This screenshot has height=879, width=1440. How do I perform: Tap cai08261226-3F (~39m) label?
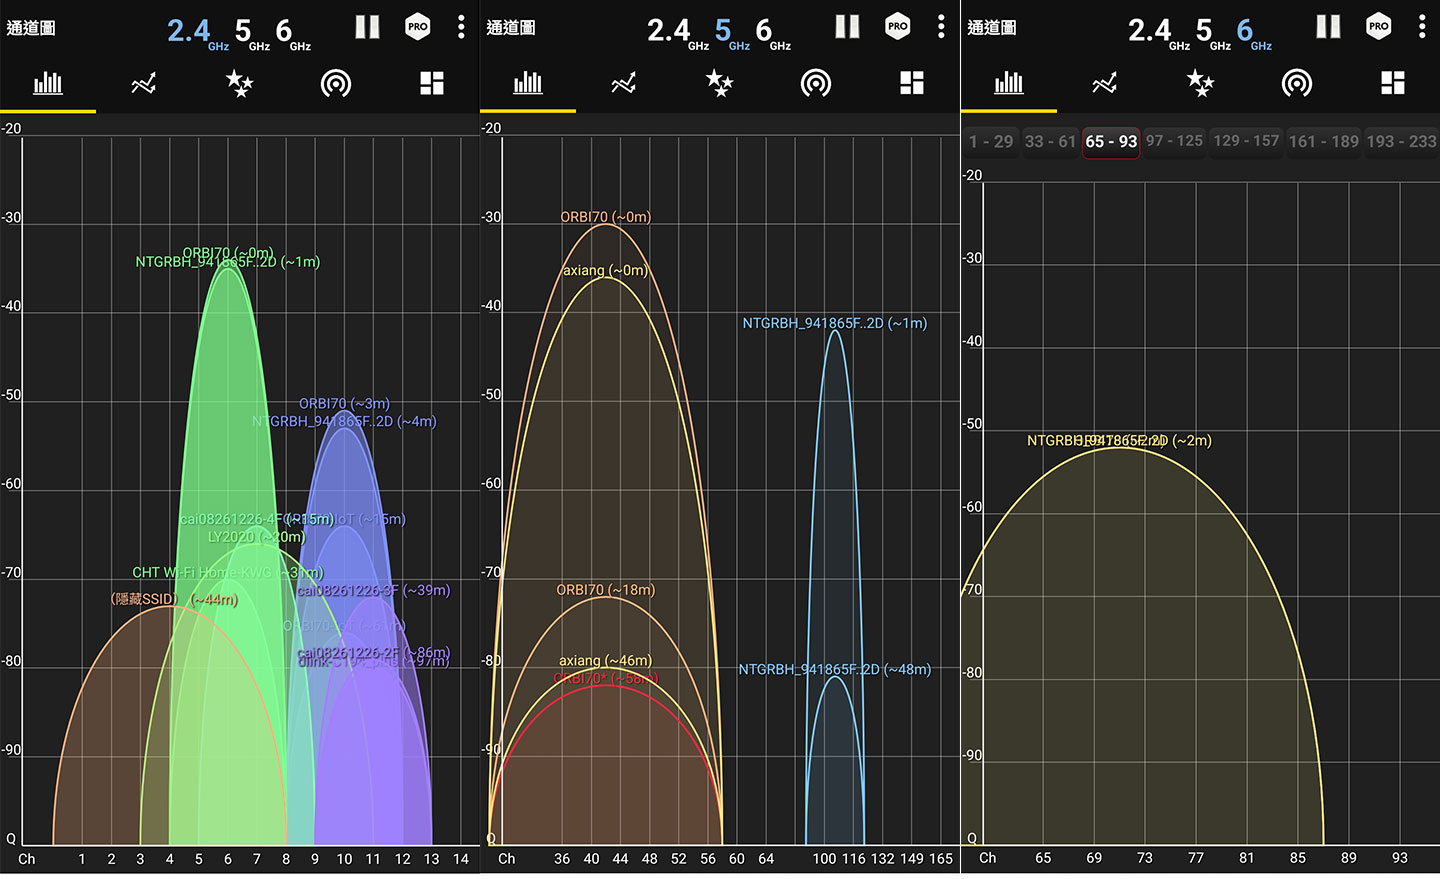tap(373, 590)
